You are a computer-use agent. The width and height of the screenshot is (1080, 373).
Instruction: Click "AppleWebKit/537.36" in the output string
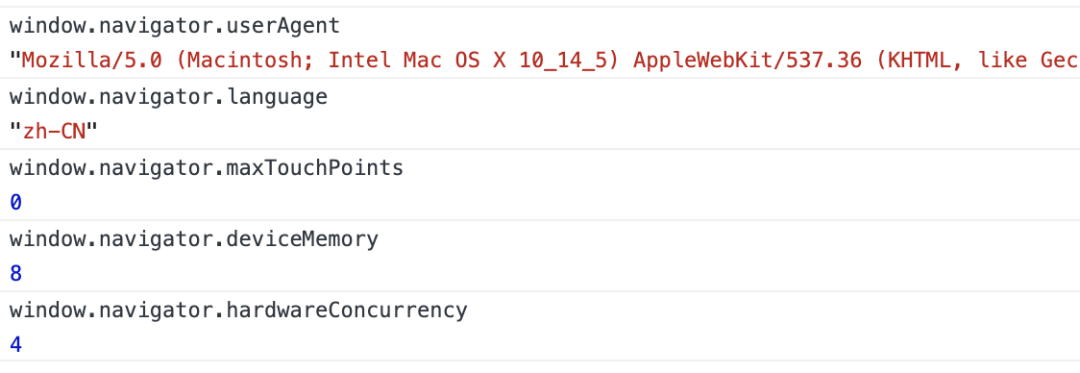[x=747, y=61]
